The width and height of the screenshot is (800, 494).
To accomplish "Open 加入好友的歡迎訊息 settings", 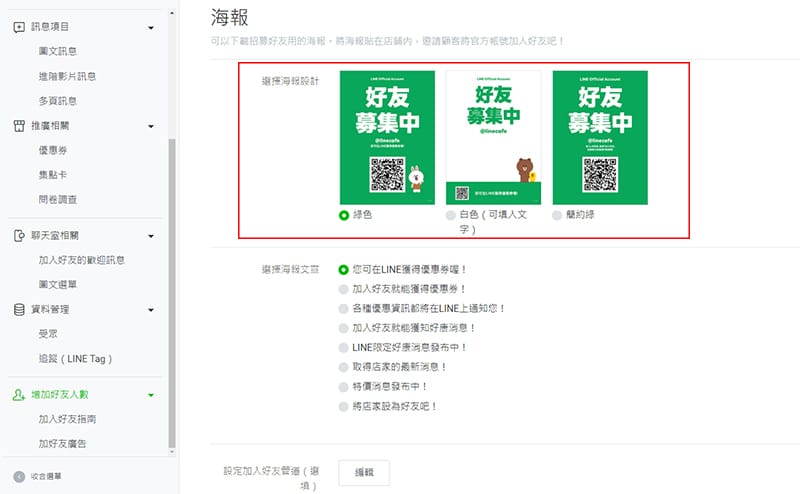I will (x=82, y=260).
